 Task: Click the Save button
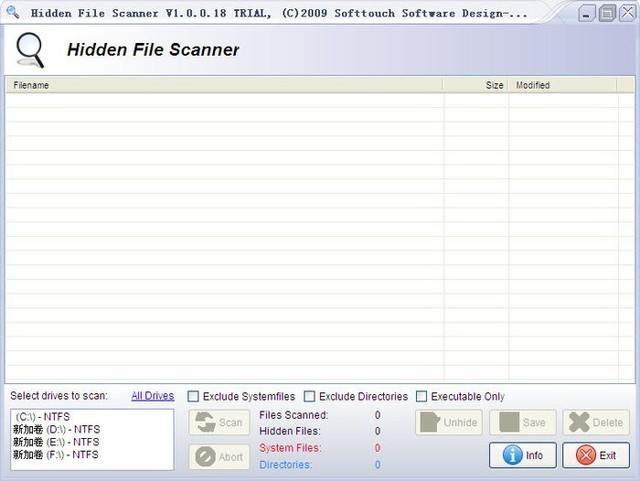click(522, 422)
